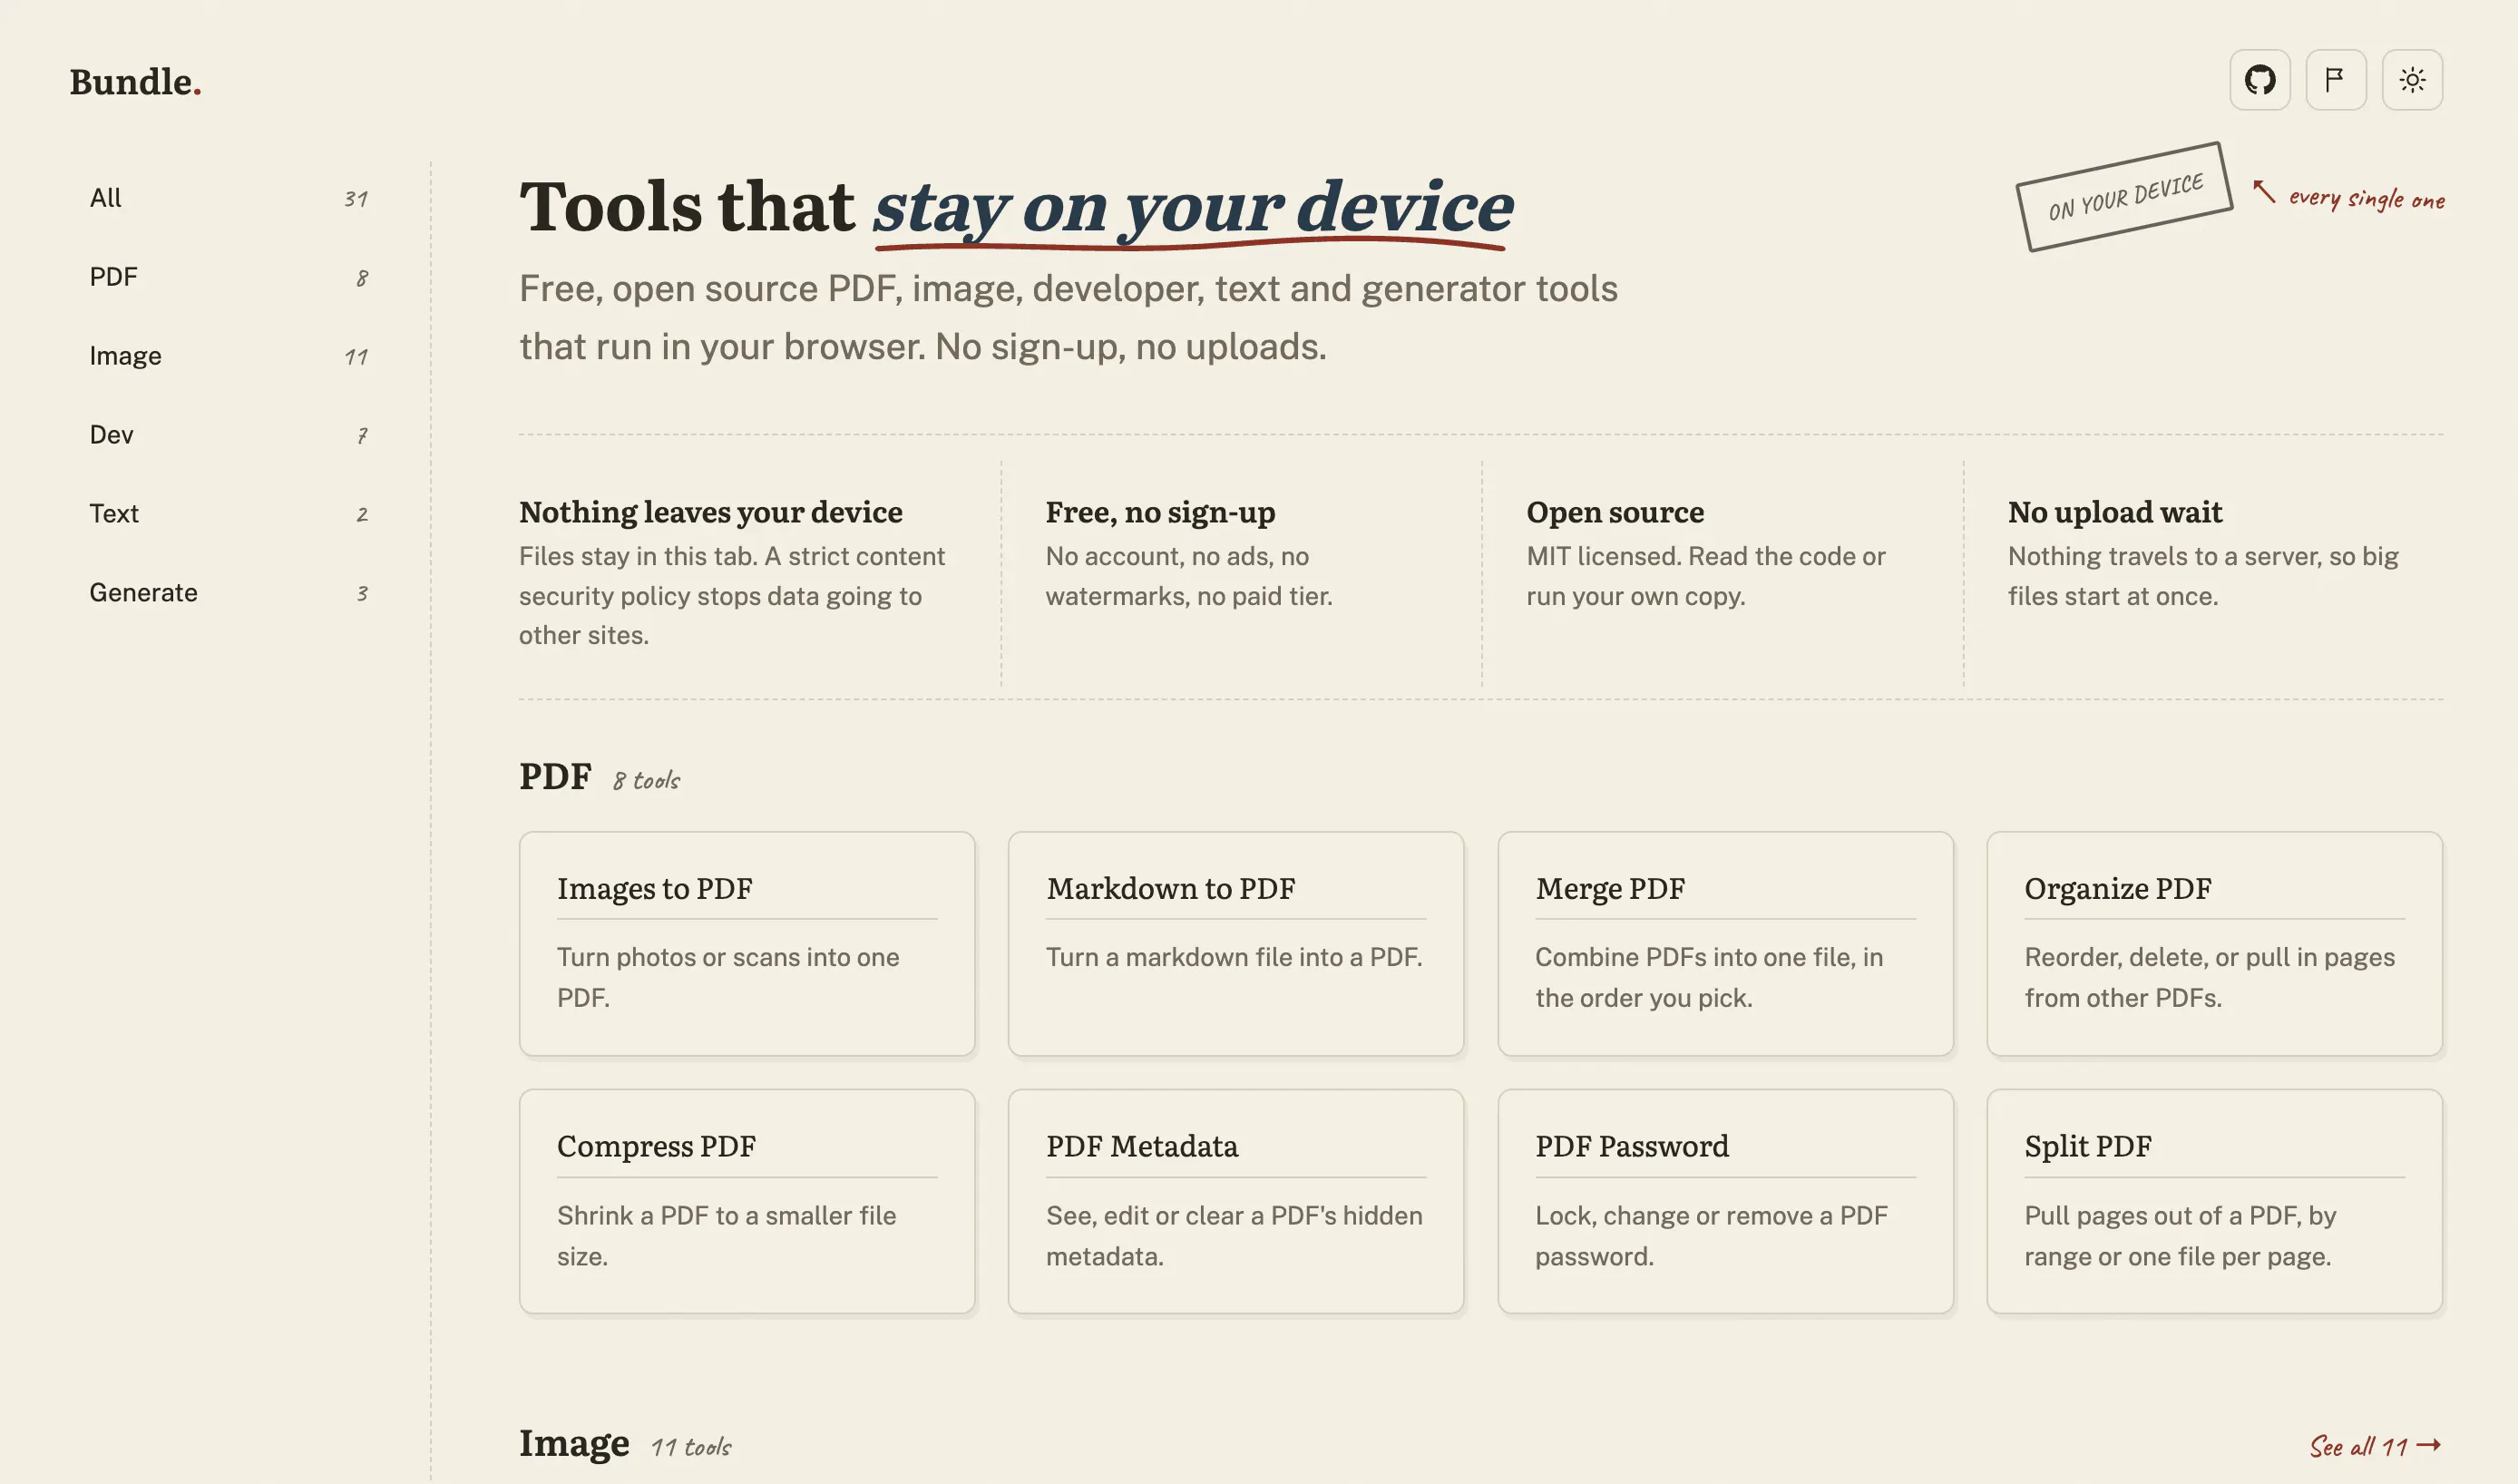
Task: Click the 'Open source' heading
Action: click(1615, 512)
